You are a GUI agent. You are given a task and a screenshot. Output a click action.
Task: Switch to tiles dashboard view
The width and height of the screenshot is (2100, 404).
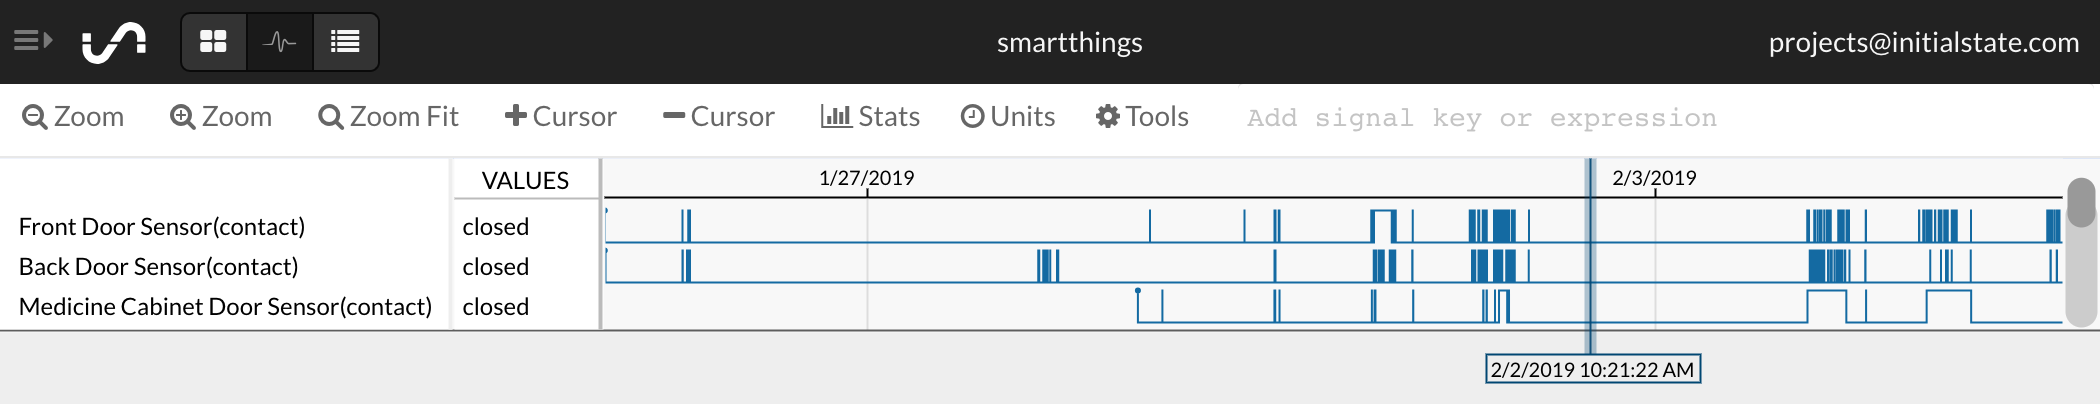[213, 42]
